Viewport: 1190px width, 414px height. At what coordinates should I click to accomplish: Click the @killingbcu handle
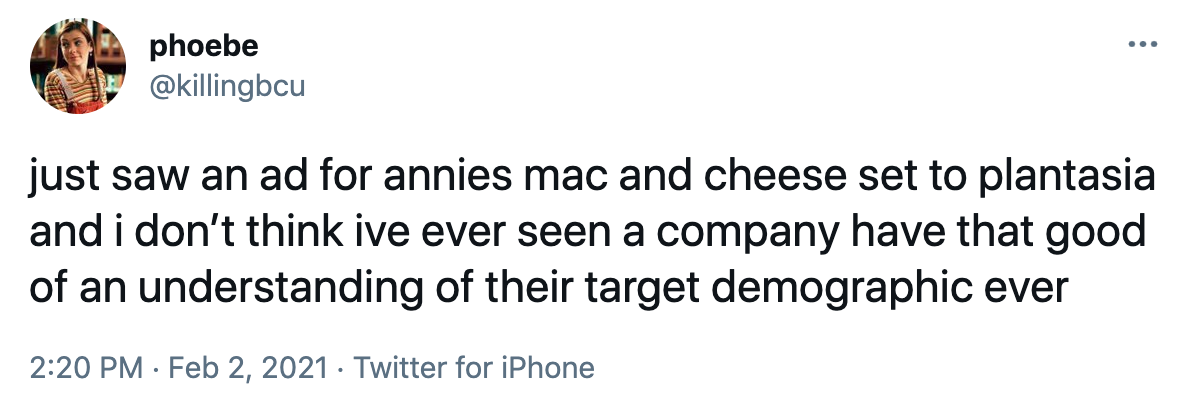tap(226, 87)
